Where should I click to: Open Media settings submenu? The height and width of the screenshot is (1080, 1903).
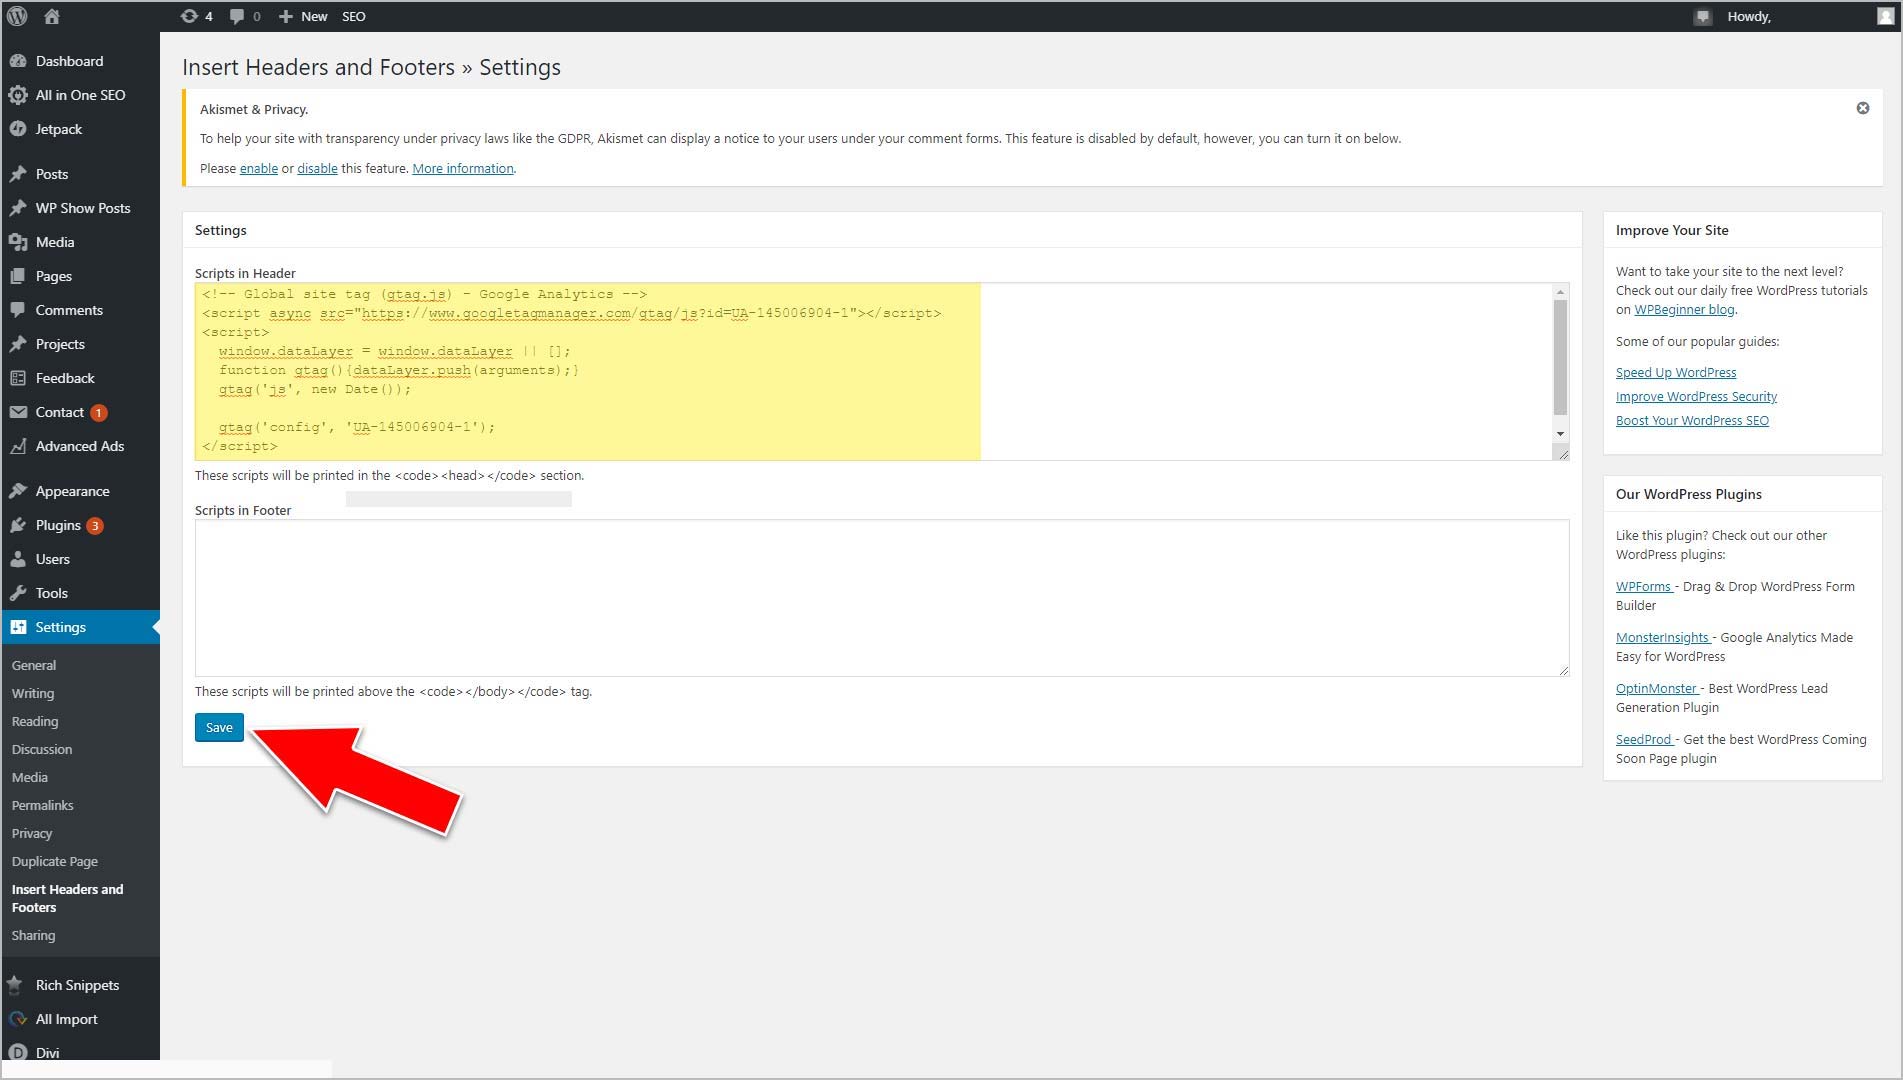tap(30, 777)
